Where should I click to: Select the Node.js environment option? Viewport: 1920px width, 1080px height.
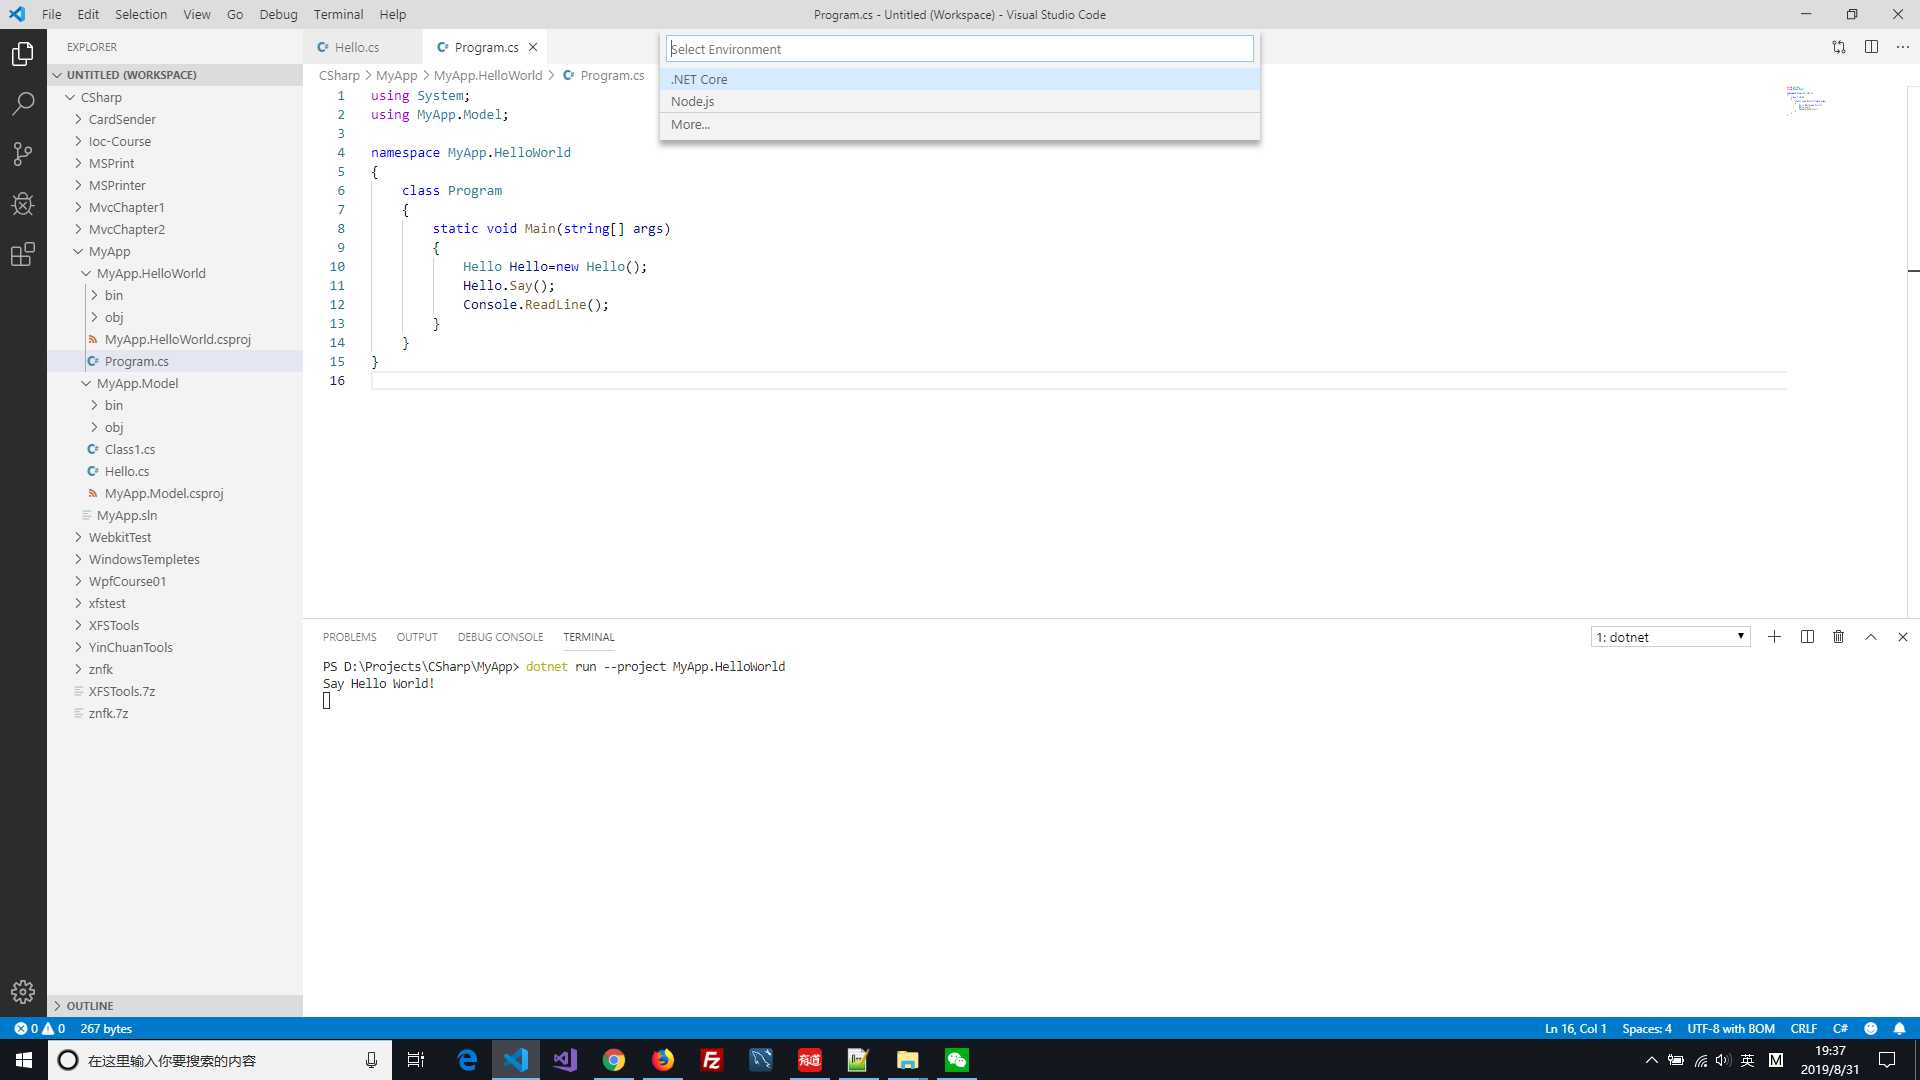(959, 102)
